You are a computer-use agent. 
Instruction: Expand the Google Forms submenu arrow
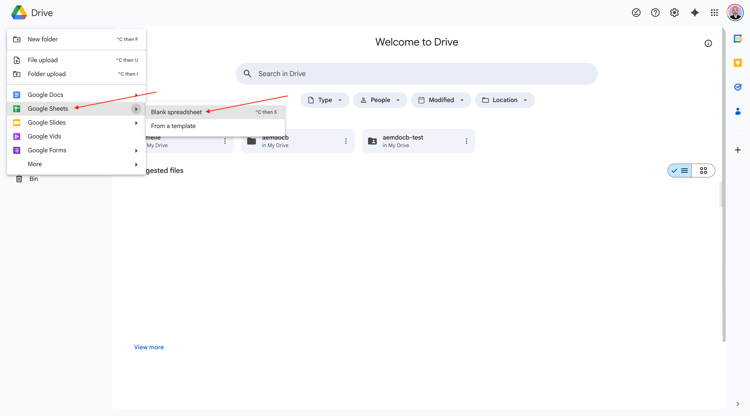[x=136, y=151]
